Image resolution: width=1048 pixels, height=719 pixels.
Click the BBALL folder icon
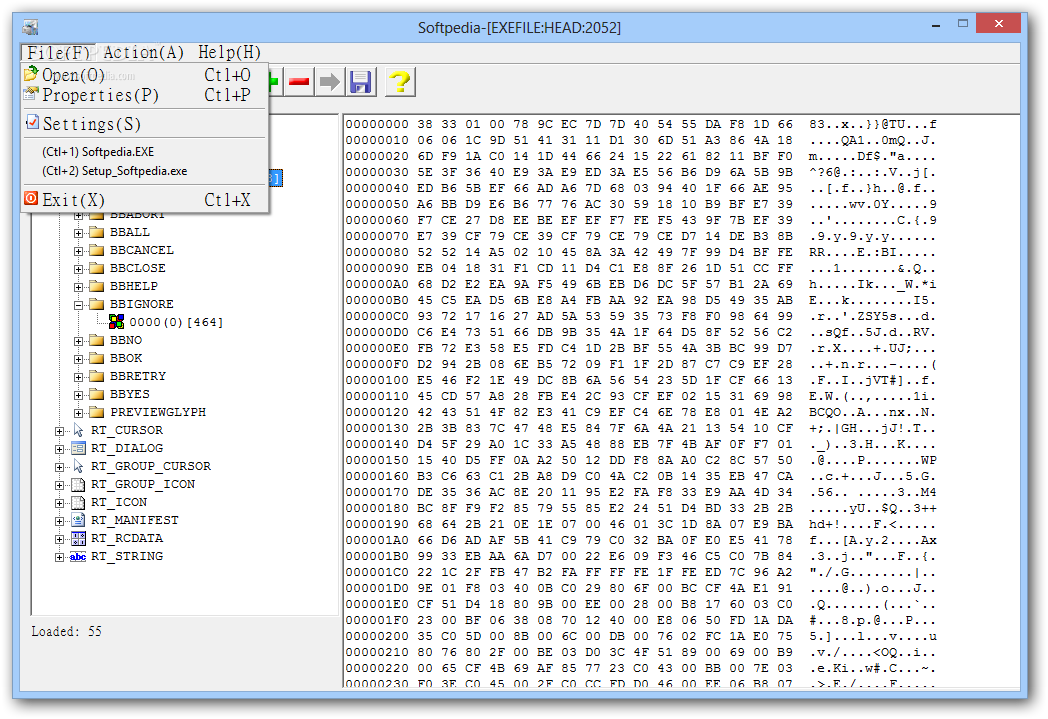coord(97,233)
